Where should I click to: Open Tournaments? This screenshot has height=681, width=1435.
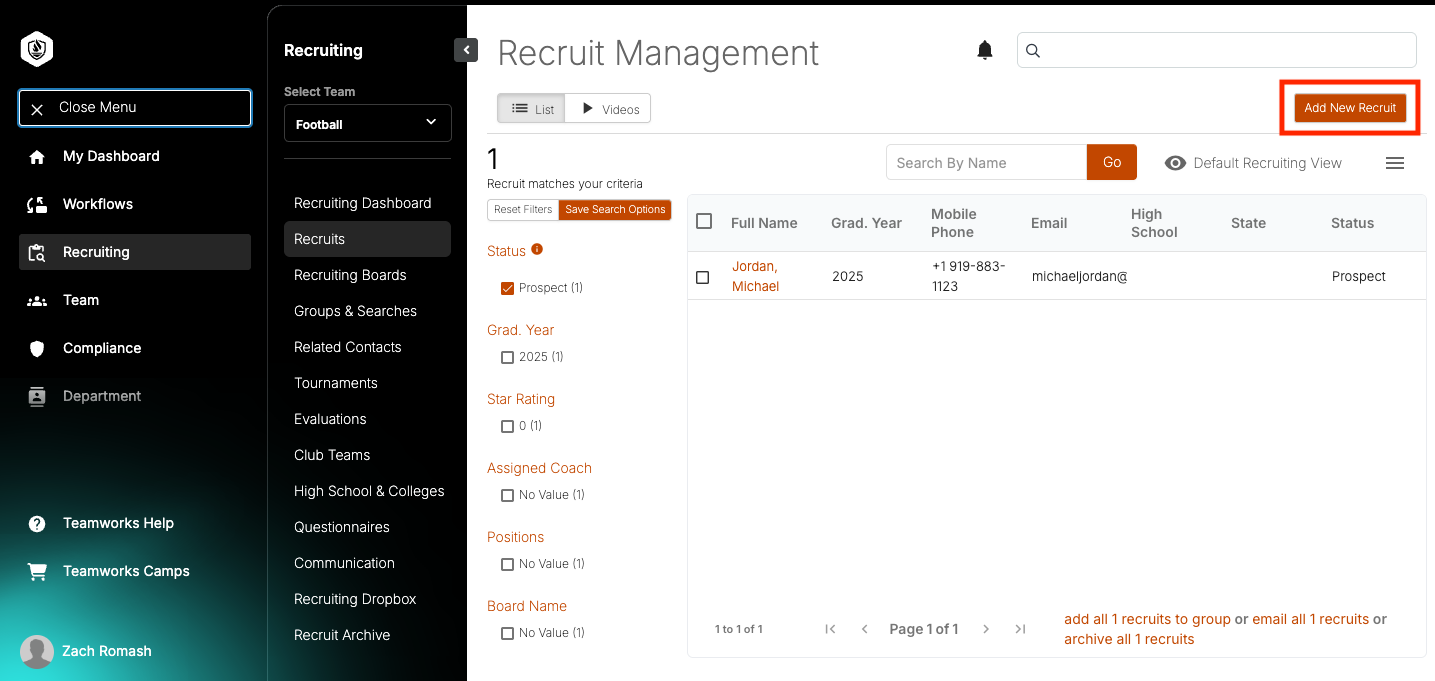tap(336, 383)
